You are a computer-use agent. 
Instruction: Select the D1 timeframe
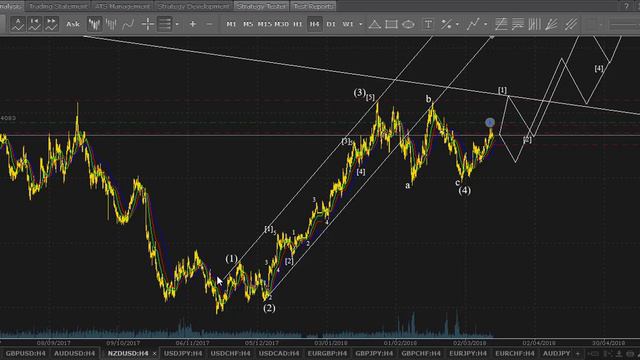coord(331,24)
